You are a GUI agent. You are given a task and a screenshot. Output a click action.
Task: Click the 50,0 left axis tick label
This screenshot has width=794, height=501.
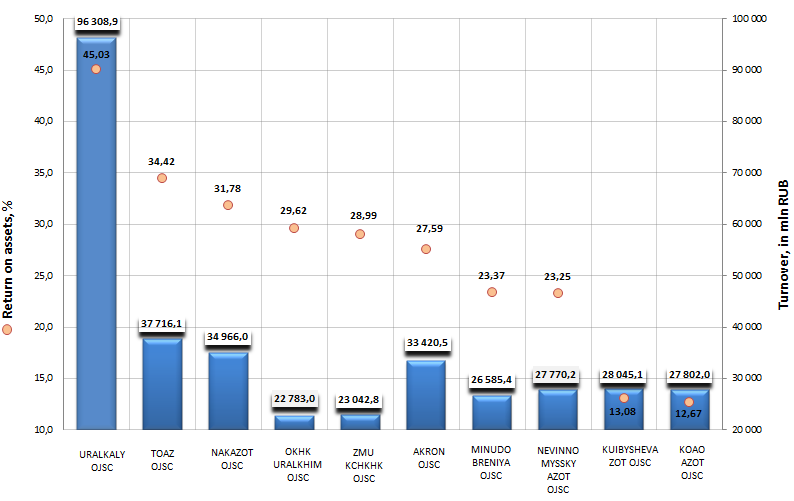pos(44,19)
